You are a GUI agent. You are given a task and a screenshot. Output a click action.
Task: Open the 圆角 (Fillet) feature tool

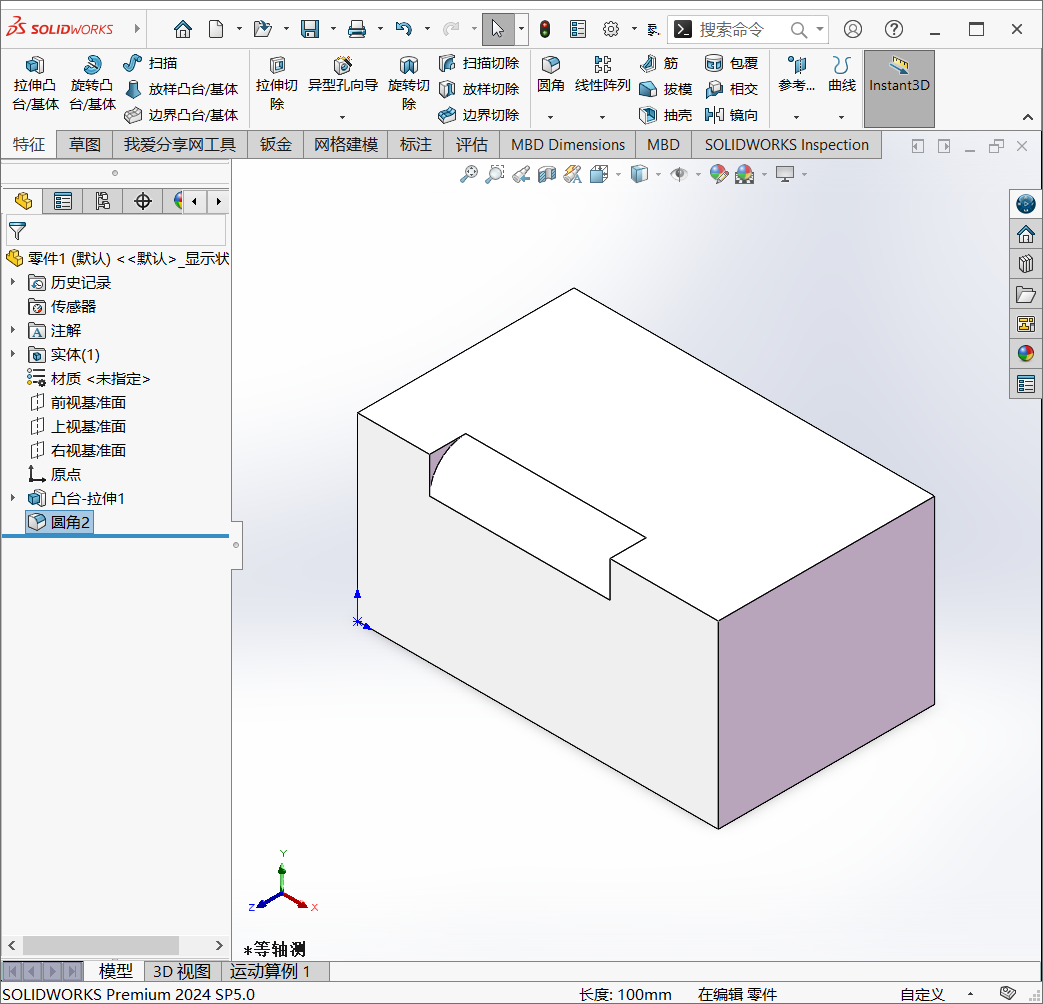point(550,75)
